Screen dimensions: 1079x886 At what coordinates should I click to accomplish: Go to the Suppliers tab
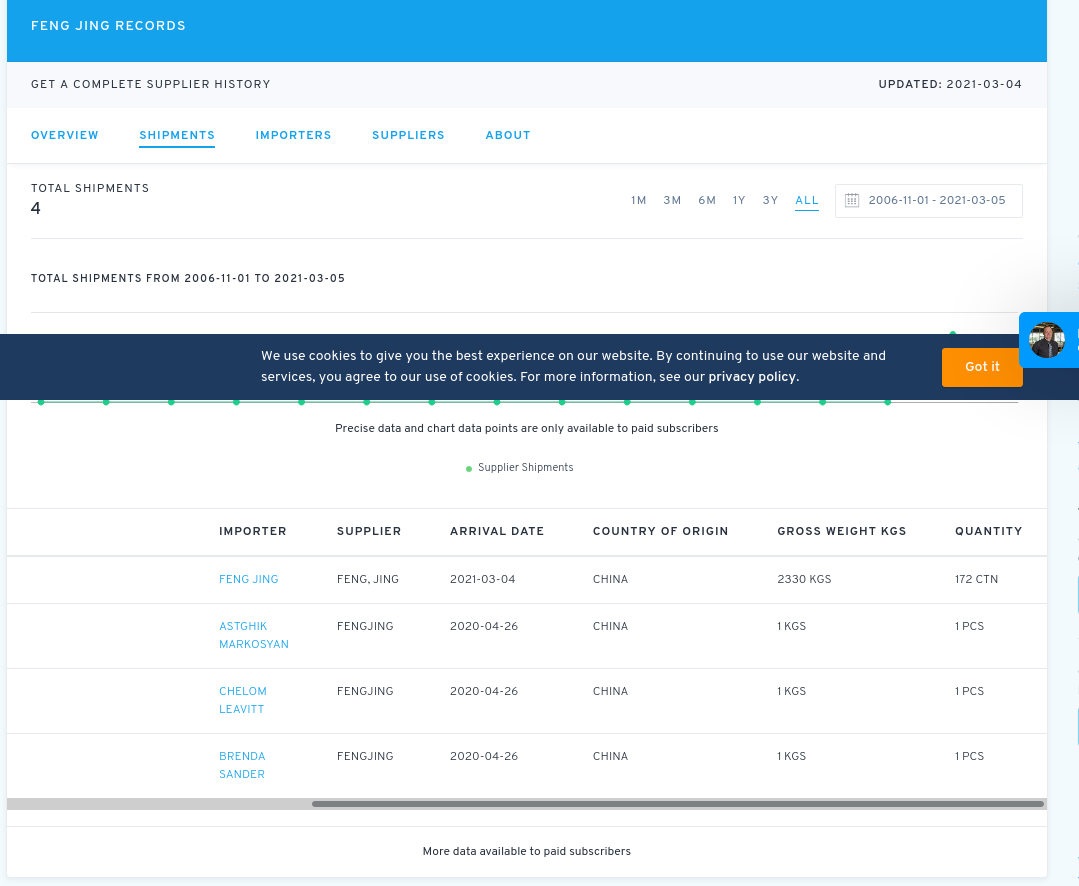click(408, 136)
